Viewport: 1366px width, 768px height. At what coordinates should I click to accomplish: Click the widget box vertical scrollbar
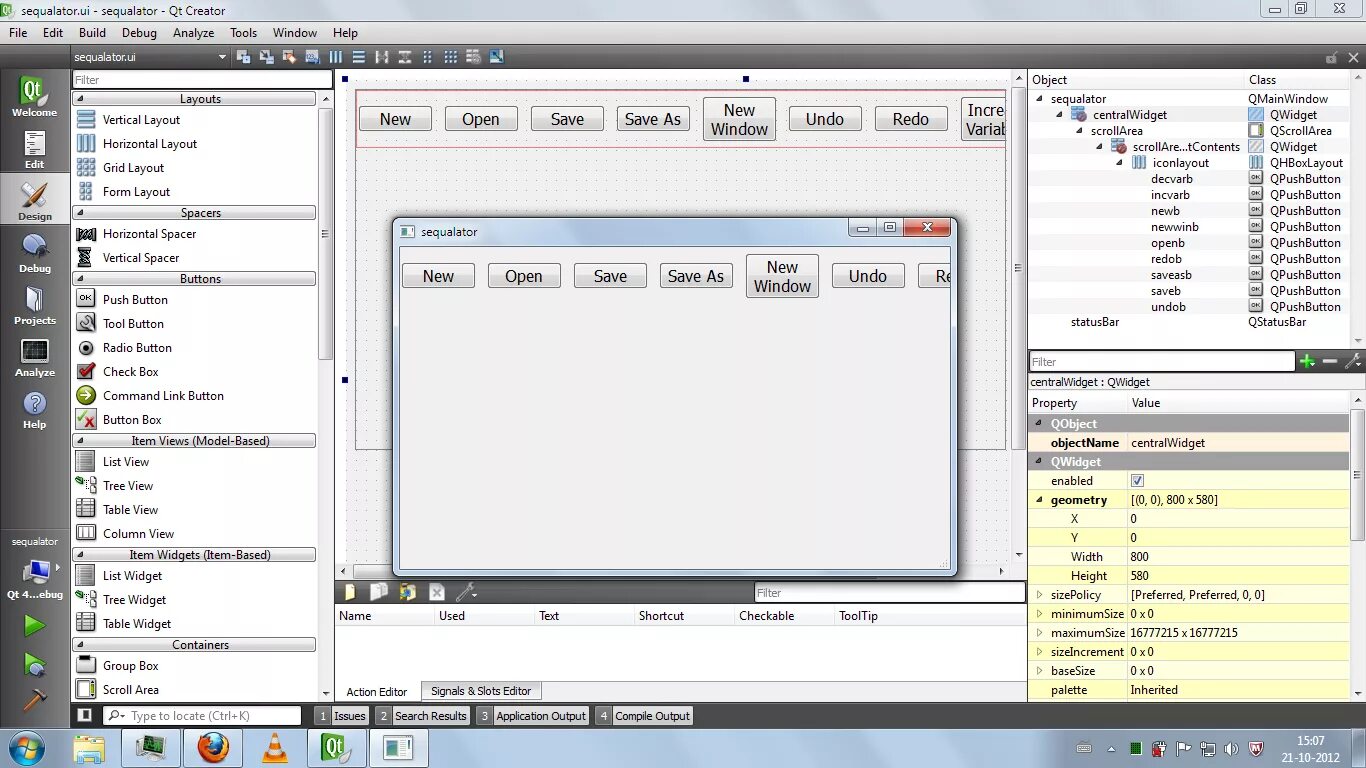click(x=325, y=232)
